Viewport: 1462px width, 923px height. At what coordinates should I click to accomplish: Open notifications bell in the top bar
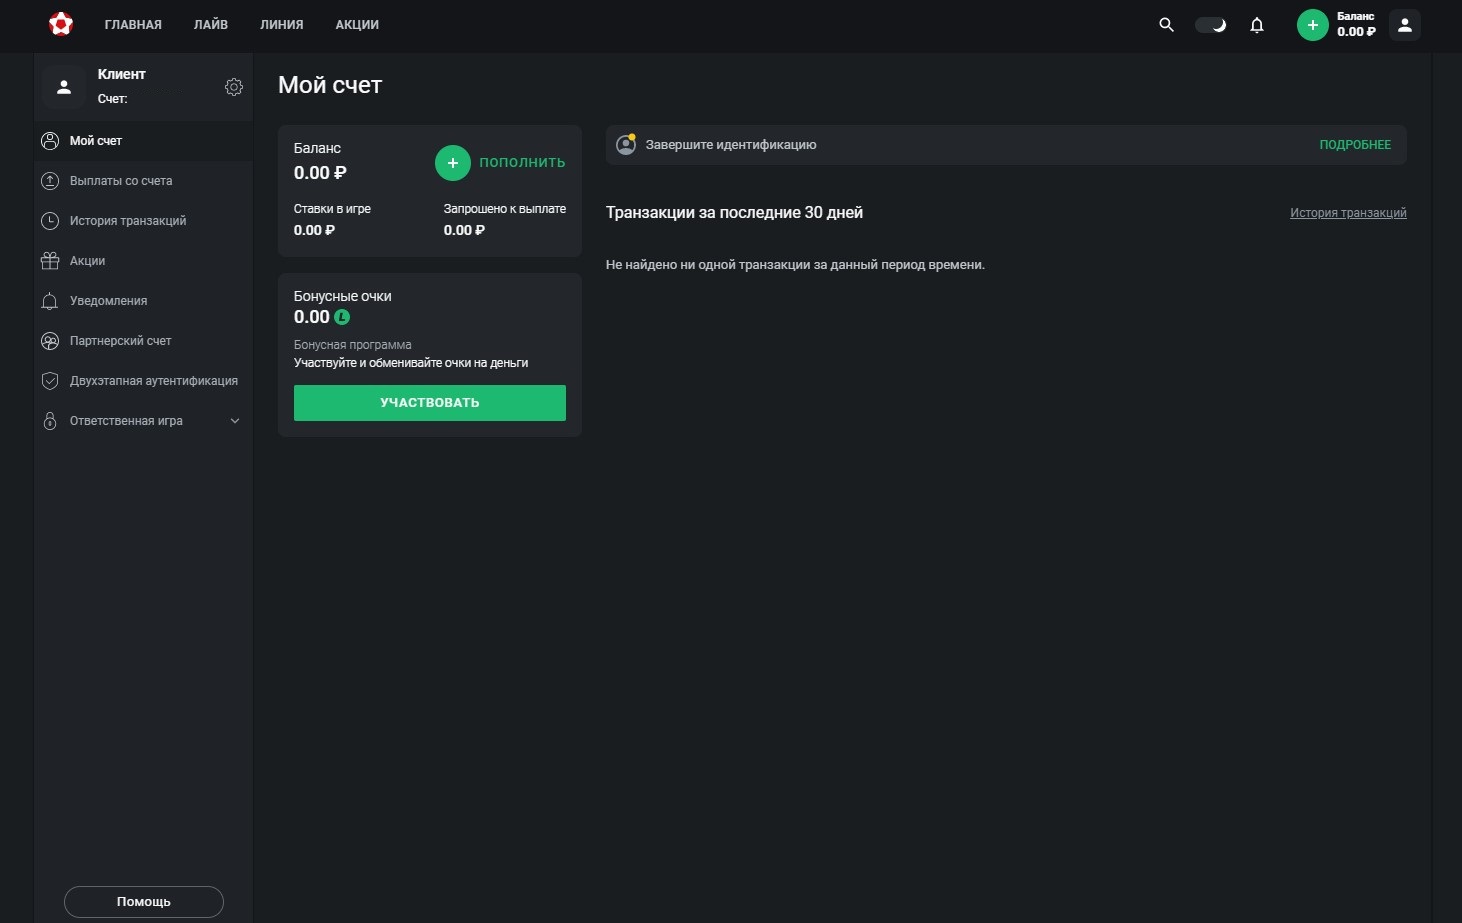click(1257, 25)
